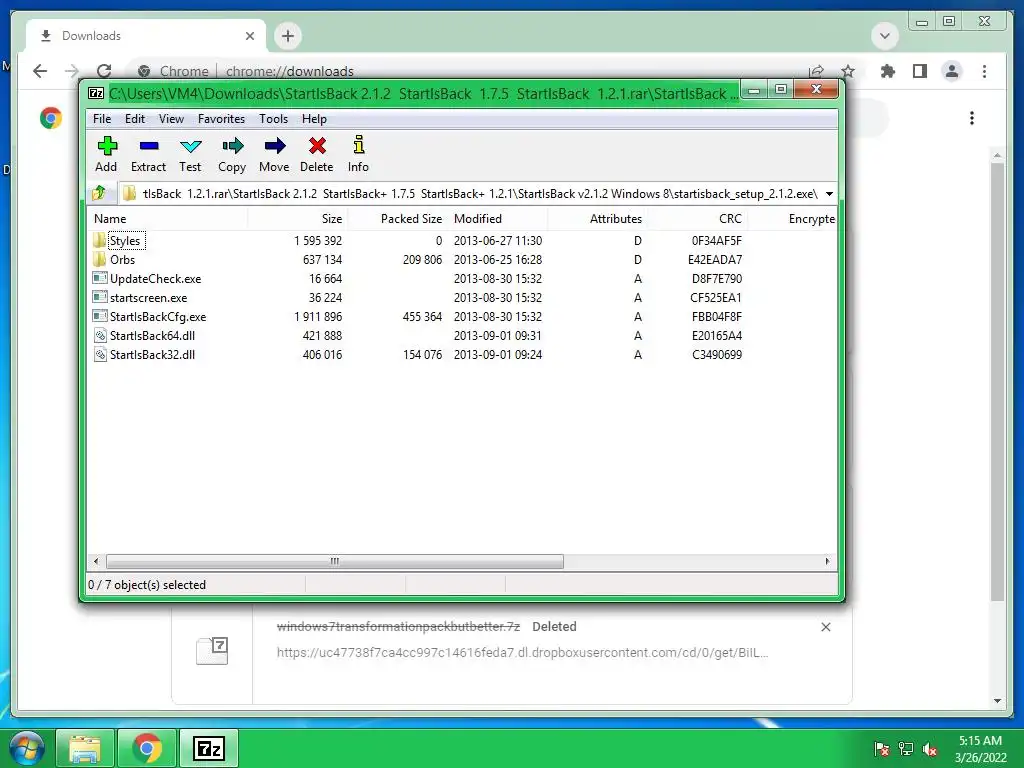The image size is (1024, 768).
Task: Click the muted volume tray icon
Action: pos(930,749)
